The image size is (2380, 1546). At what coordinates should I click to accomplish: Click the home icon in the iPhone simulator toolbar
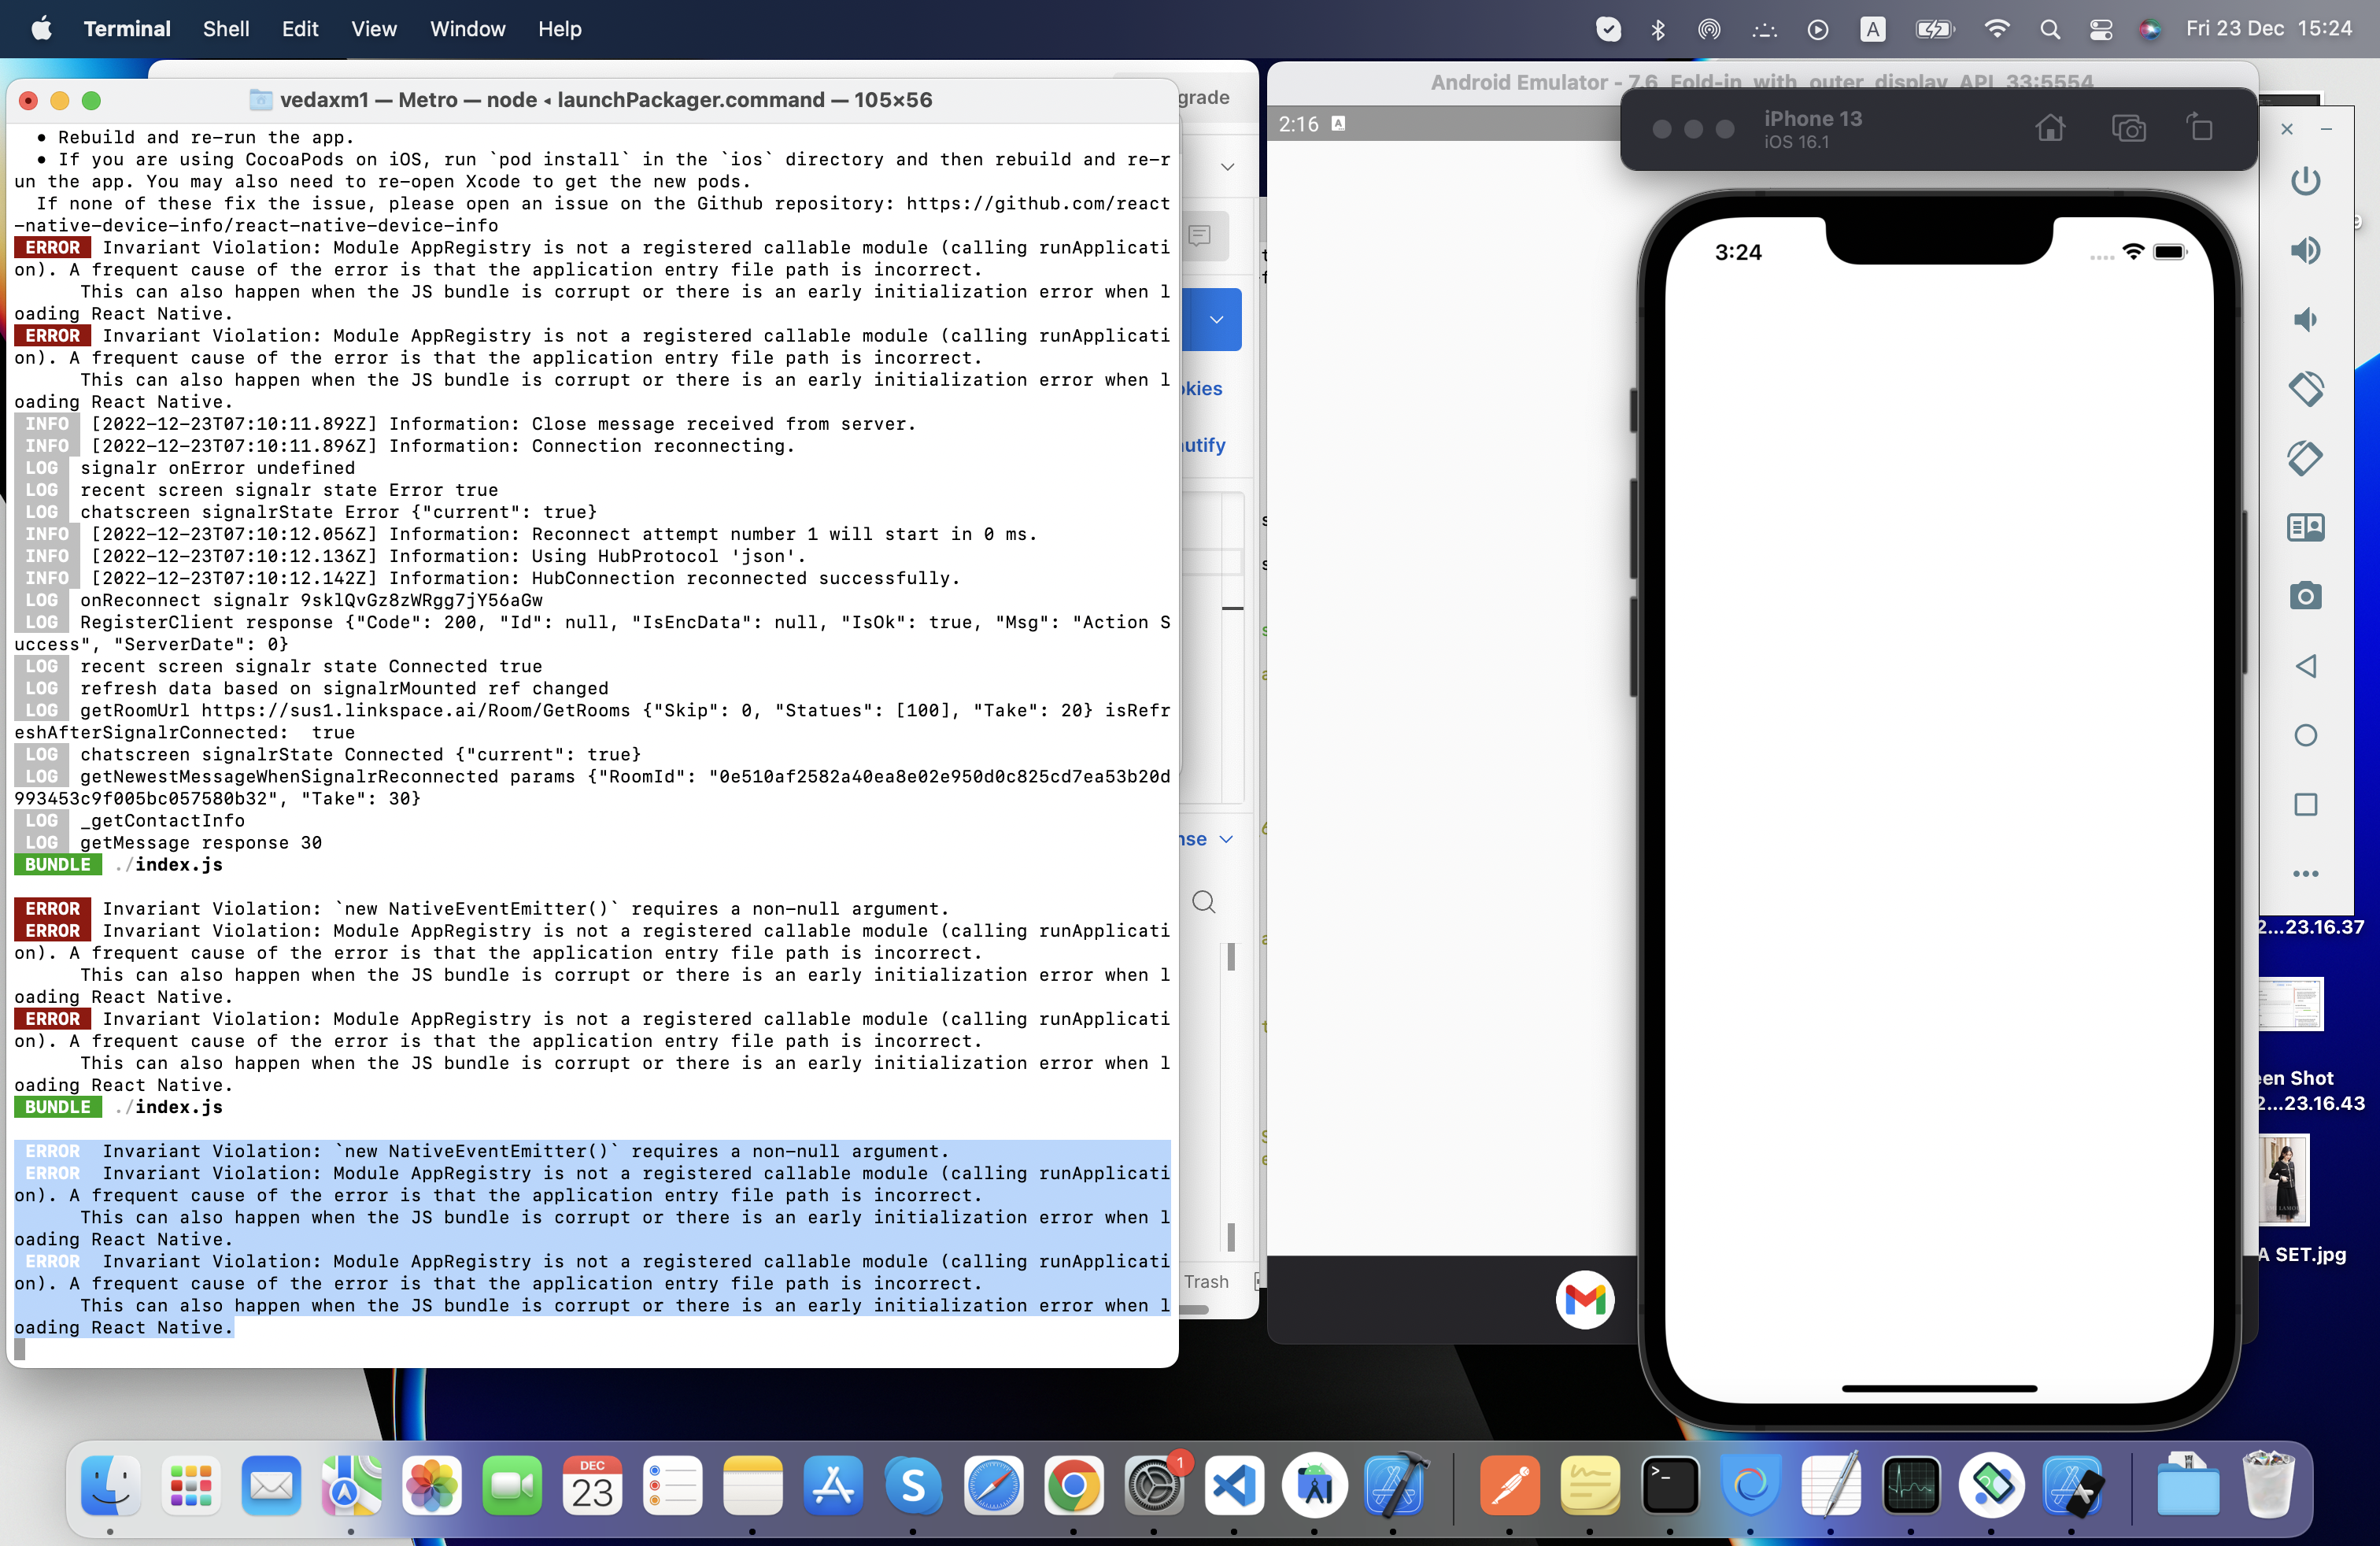tap(2051, 128)
